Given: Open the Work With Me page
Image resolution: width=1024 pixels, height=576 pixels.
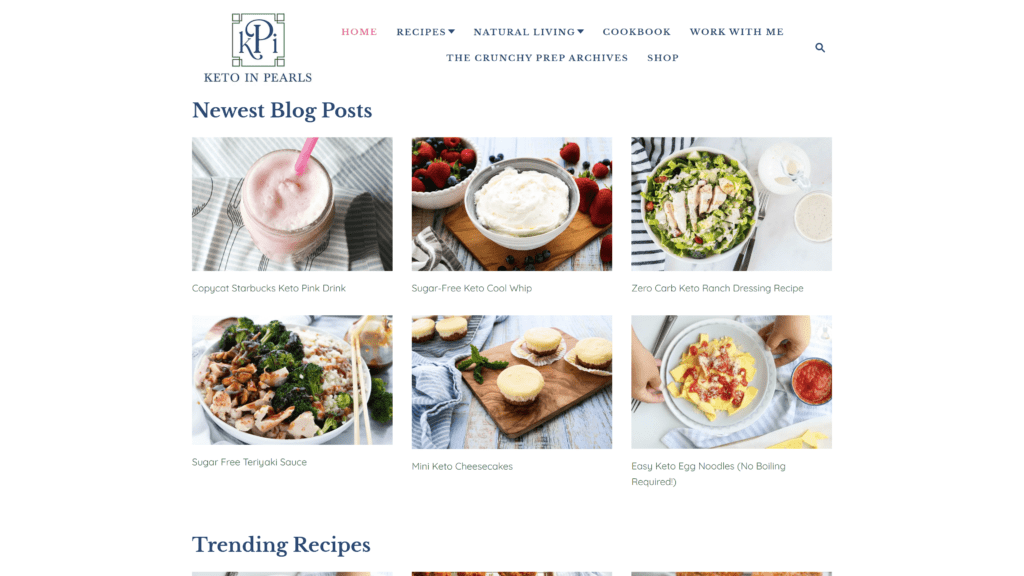Looking at the screenshot, I should coord(737,32).
